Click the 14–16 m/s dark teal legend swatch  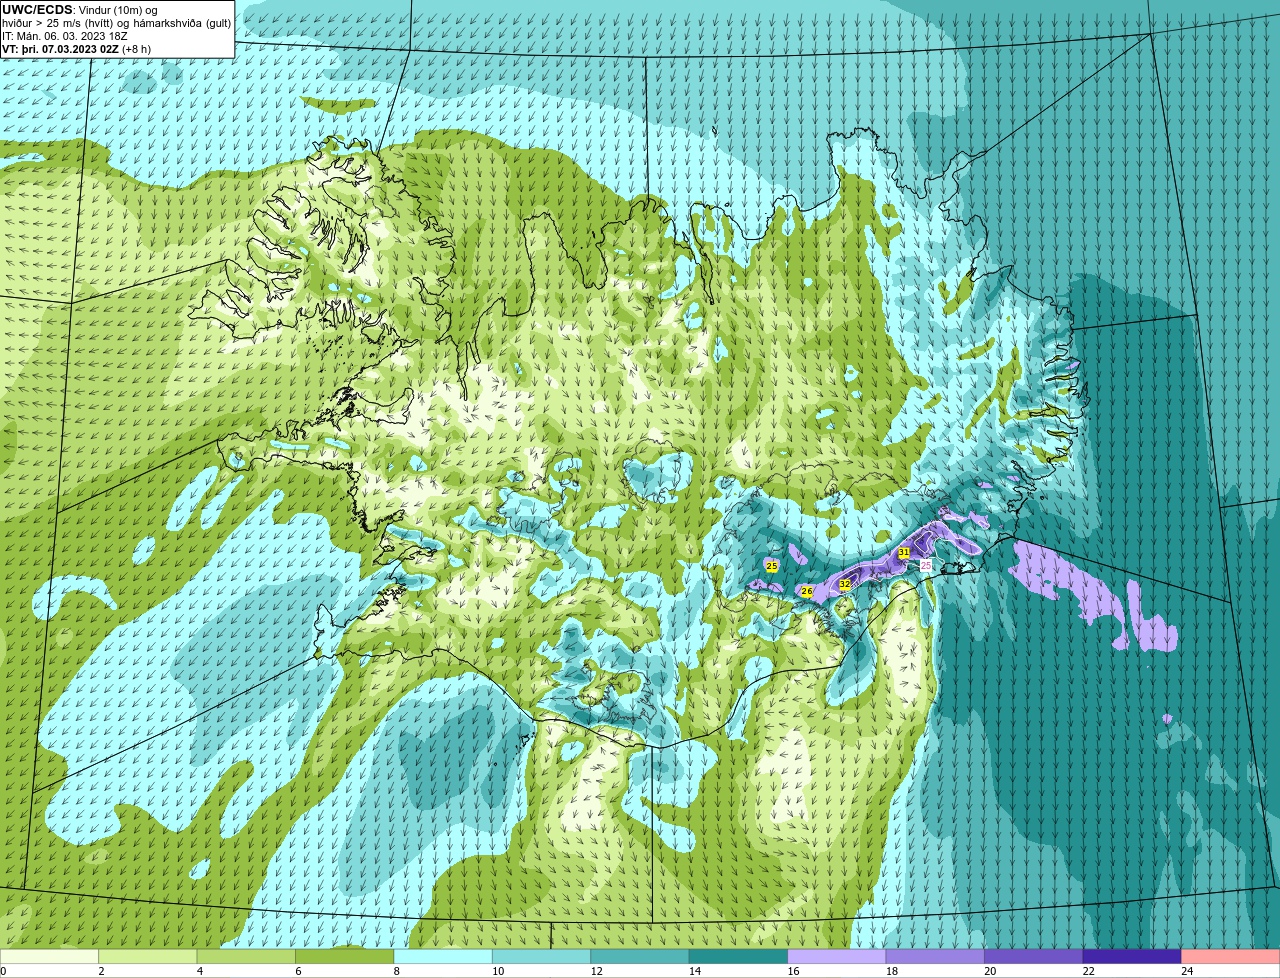[x=739, y=956]
